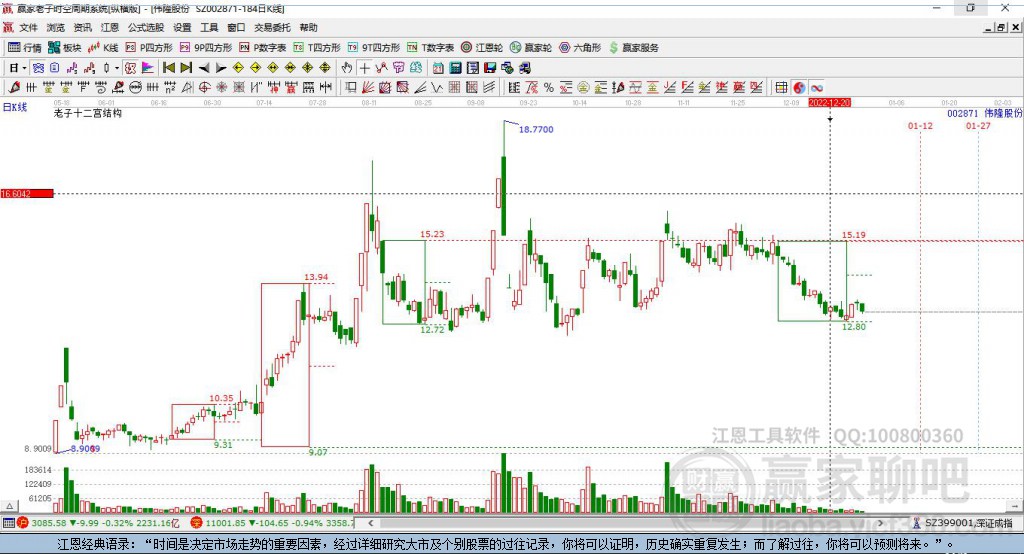
Task: Select the red pen drawing tool
Action: click(14, 88)
